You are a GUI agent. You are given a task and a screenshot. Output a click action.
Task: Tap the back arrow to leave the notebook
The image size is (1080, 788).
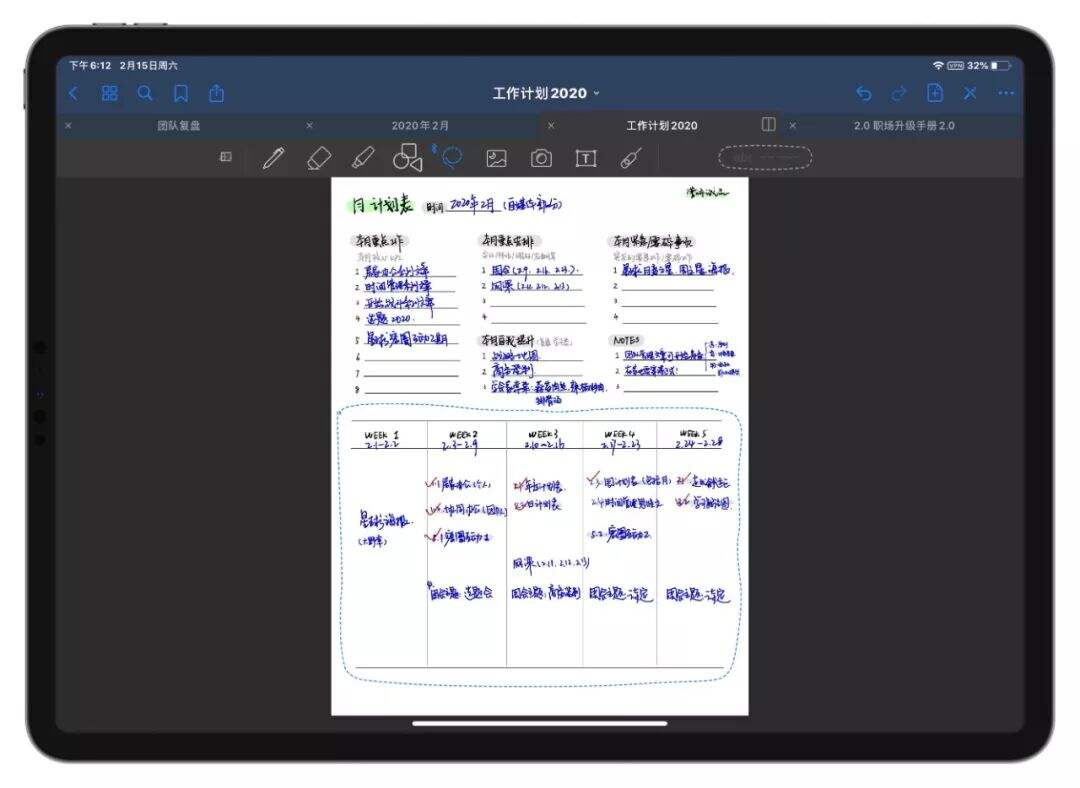point(74,93)
